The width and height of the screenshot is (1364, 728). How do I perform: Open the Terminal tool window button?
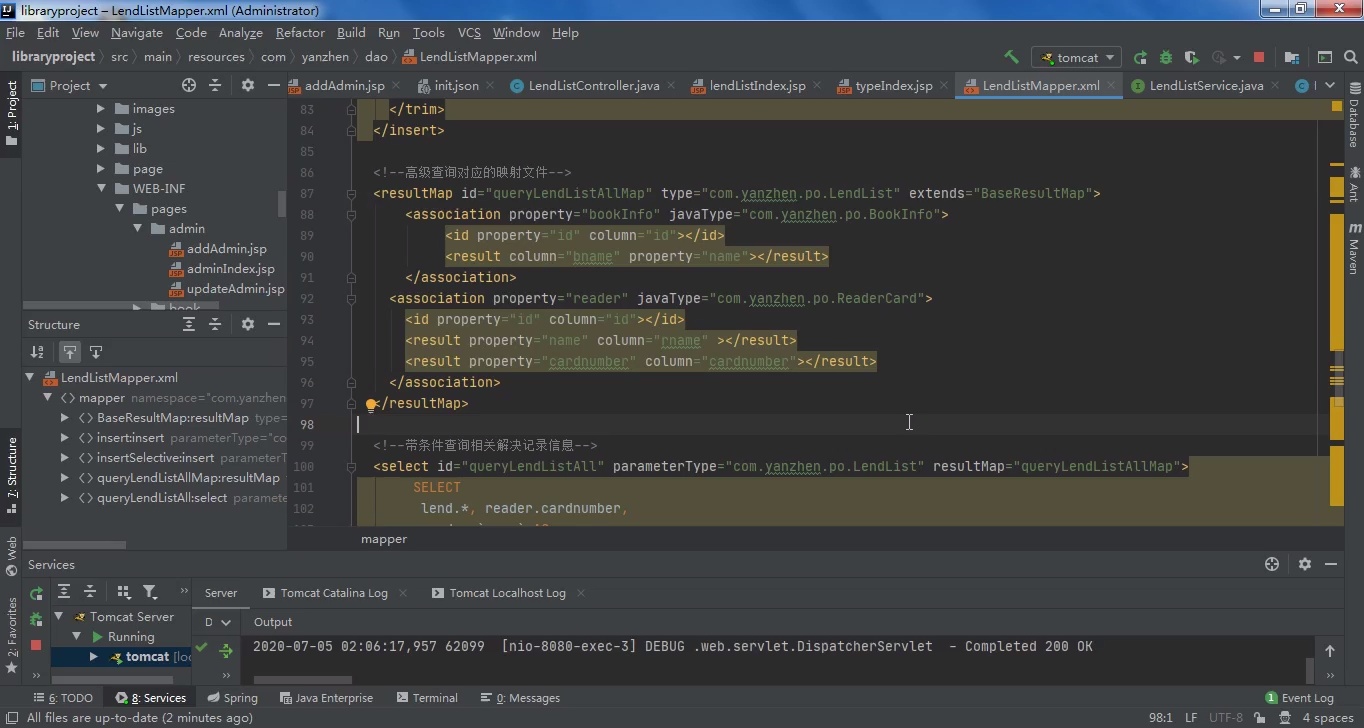tap(427, 698)
